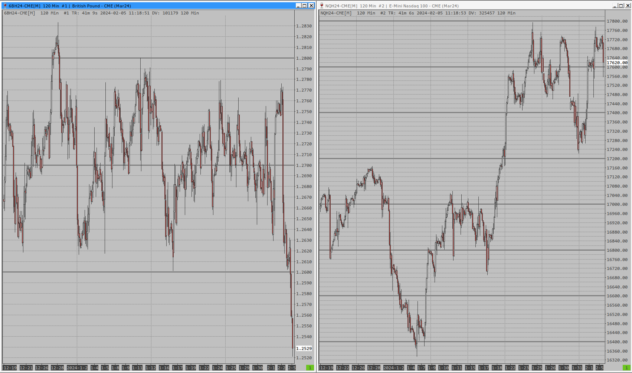Maximize the British Pound chart window
This screenshot has width=632, height=373.
point(305,6)
